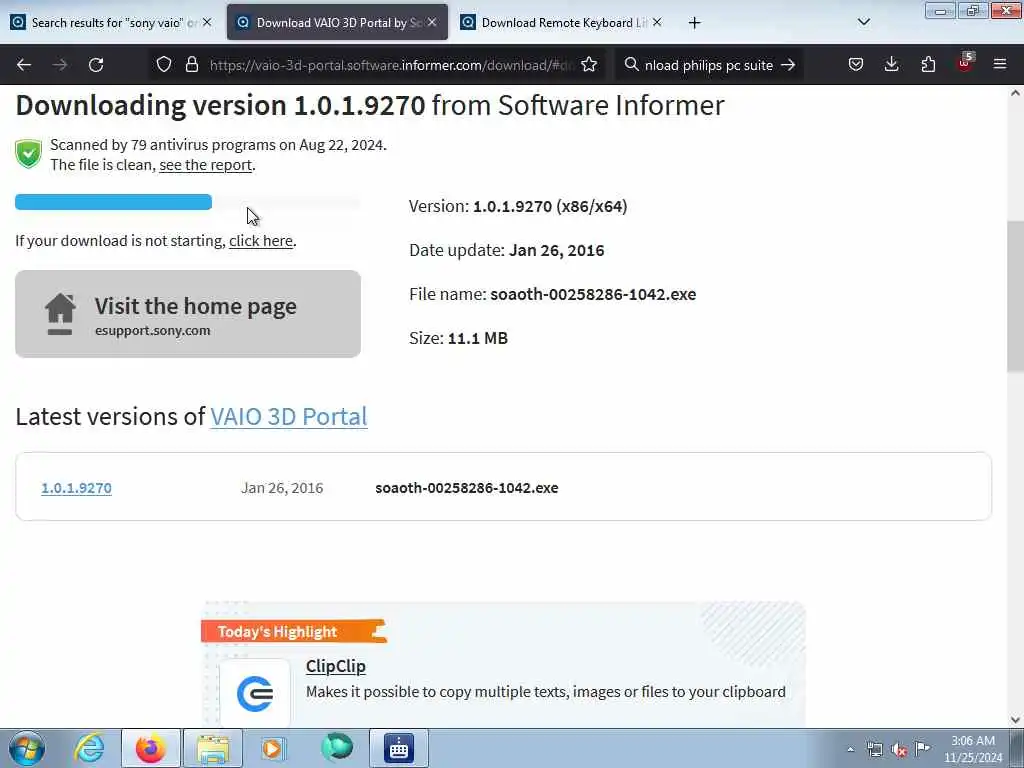Open the Firefox hamburger menu
Image resolution: width=1024 pixels, height=768 pixels.
pyautogui.click(x=1000, y=65)
